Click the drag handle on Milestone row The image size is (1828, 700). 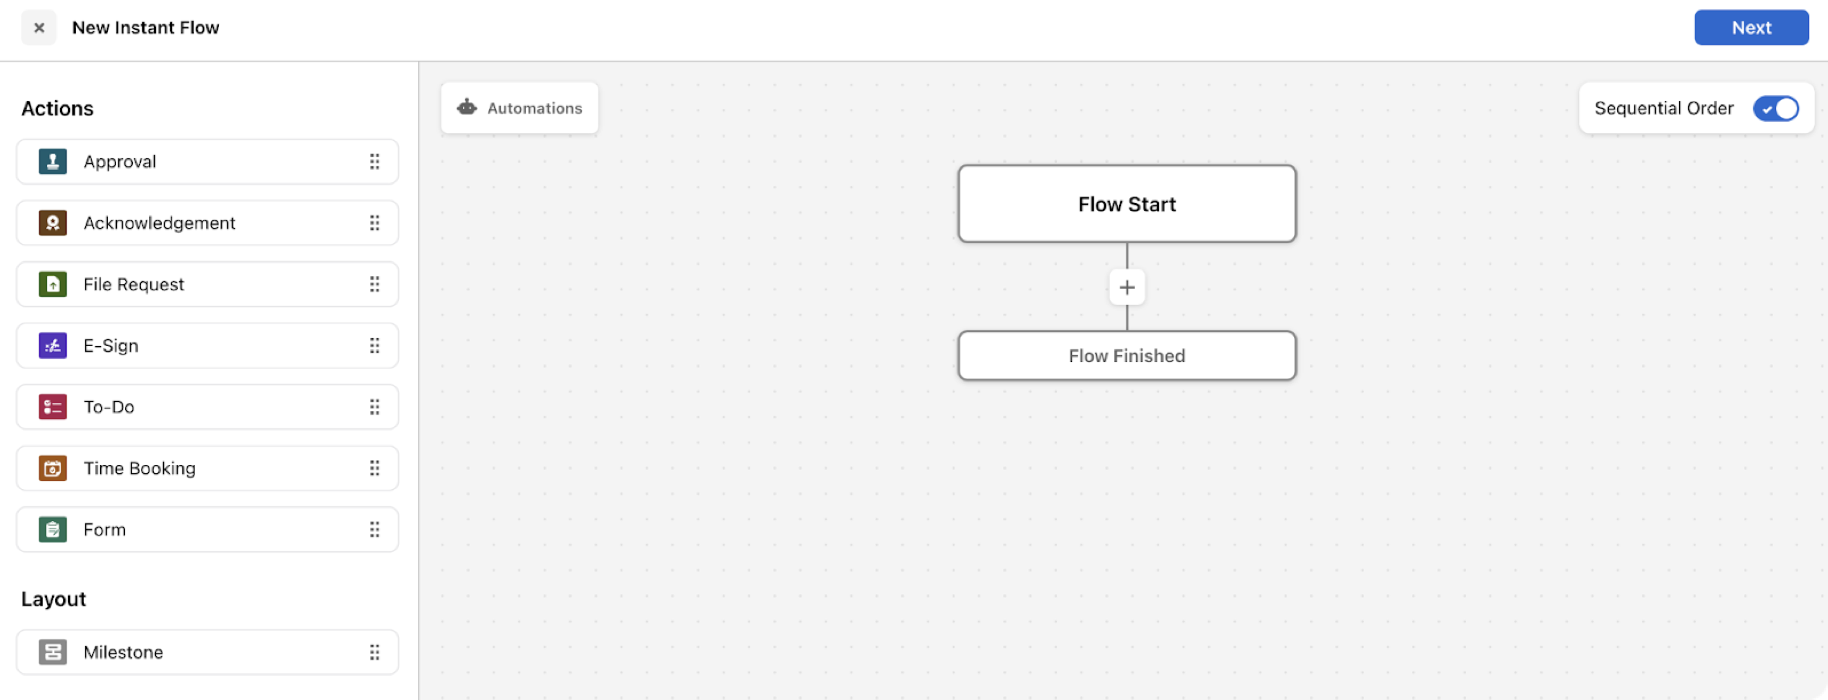pos(375,652)
